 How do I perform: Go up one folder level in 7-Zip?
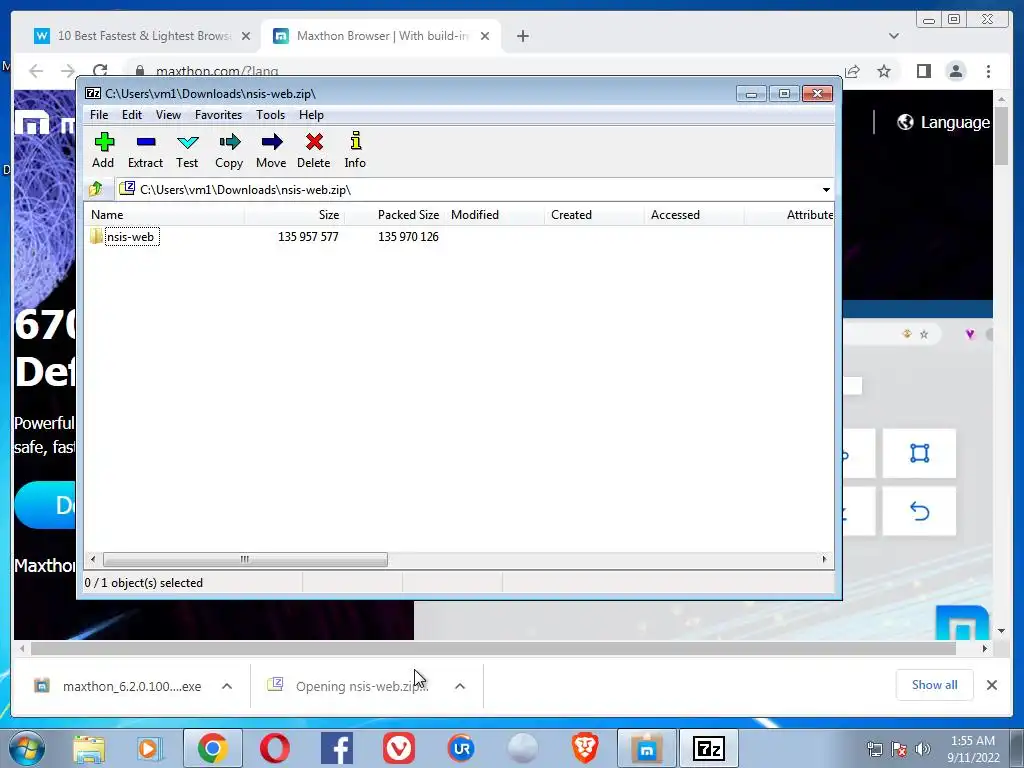(96, 189)
